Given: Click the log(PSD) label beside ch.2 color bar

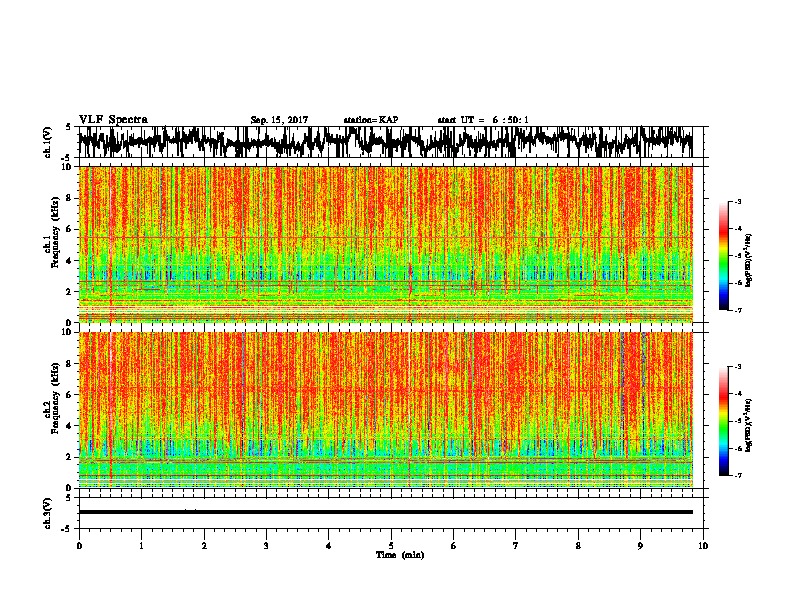Looking at the screenshot, I should tap(749, 425).
